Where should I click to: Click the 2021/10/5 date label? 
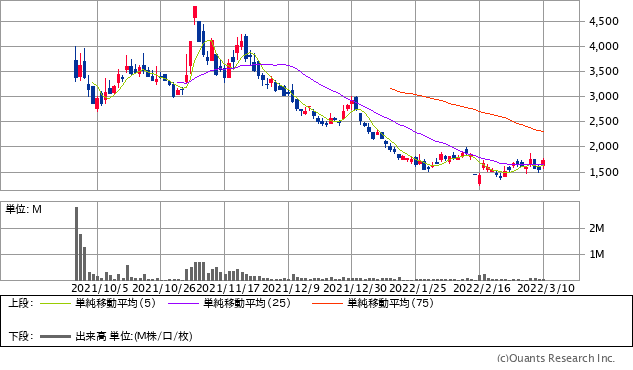point(100,288)
